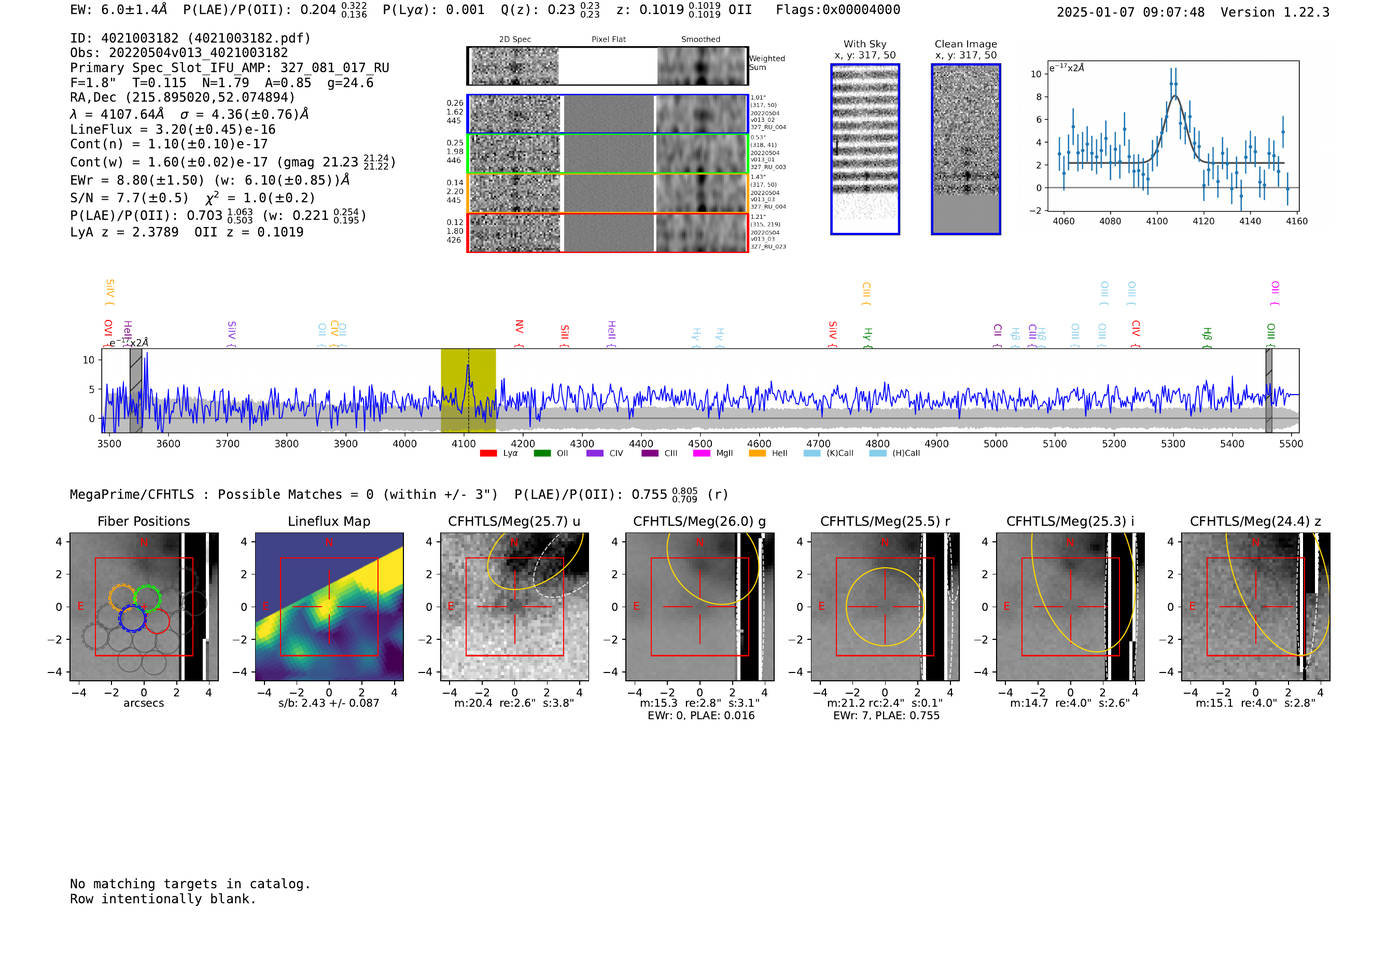Click 'No matching targets in catalog.' text

190,884
